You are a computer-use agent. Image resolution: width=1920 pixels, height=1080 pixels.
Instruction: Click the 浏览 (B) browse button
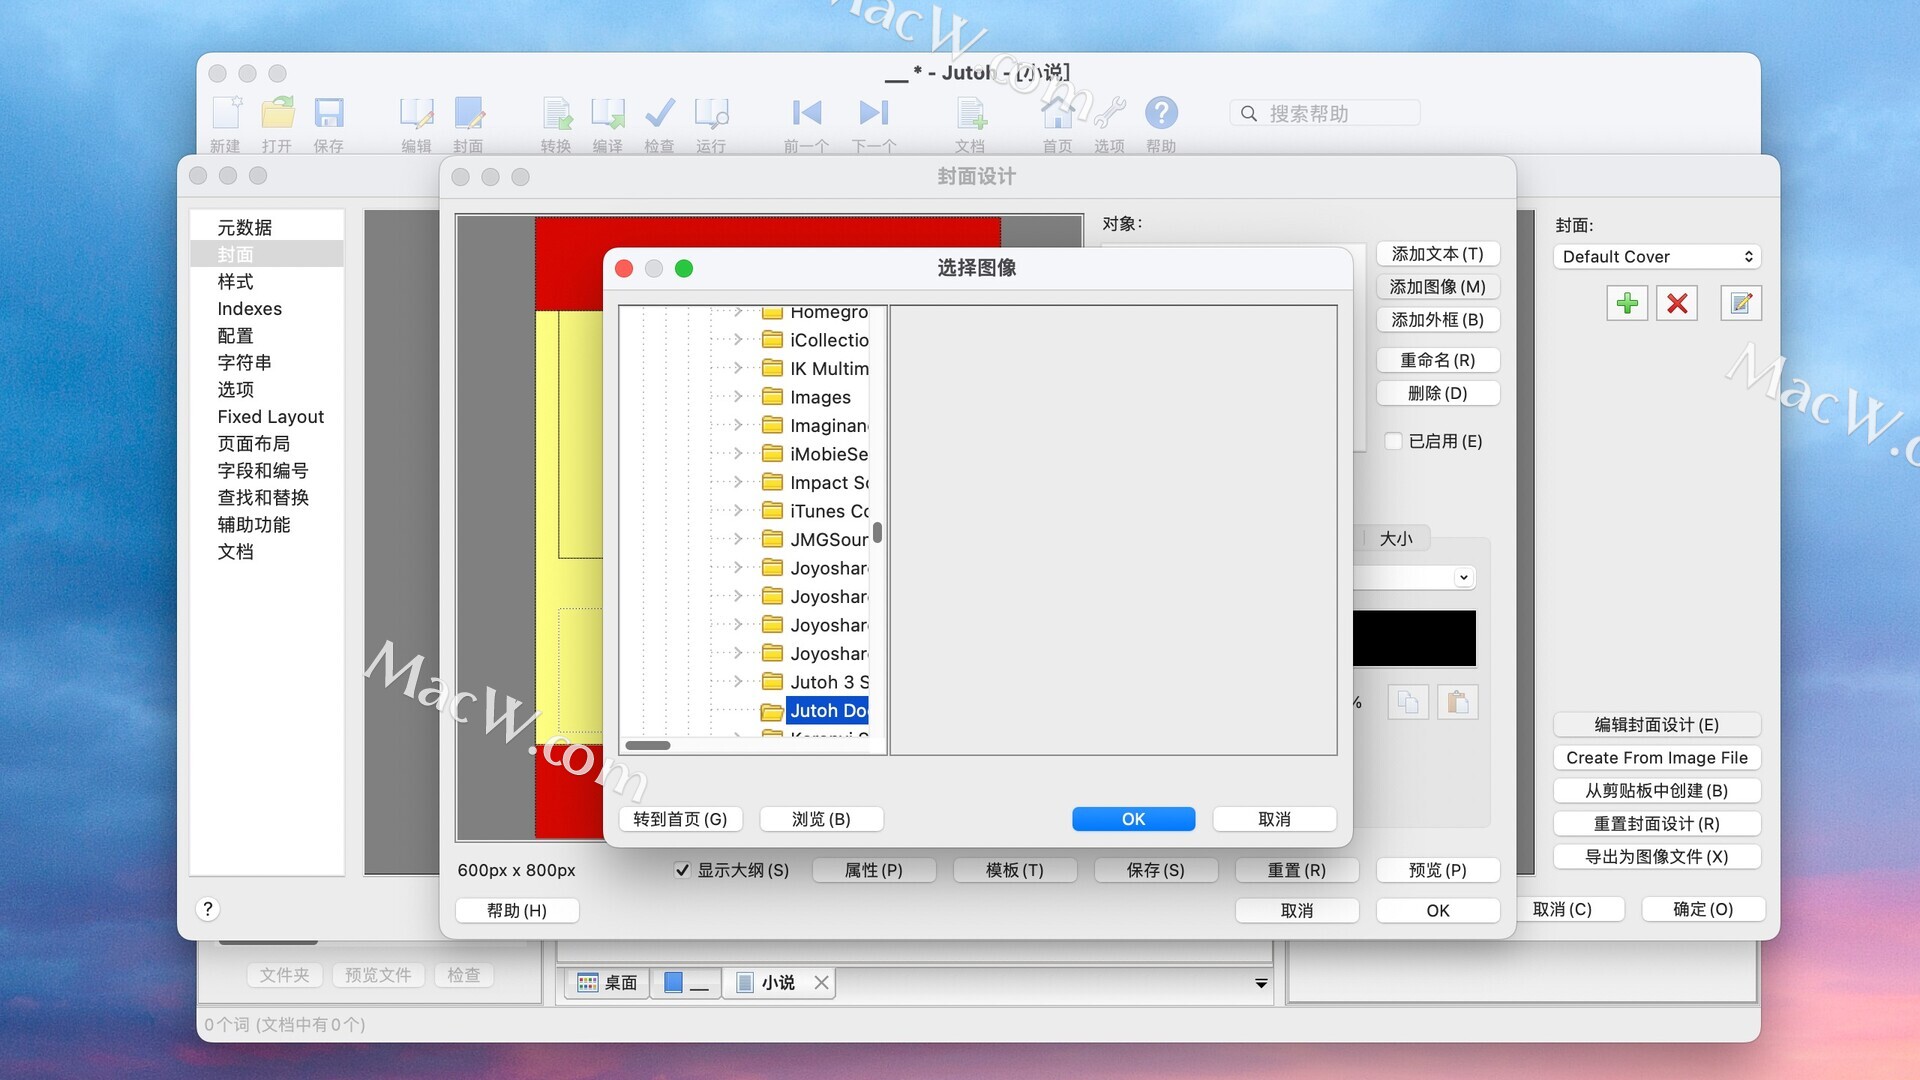click(x=821, y=819)
